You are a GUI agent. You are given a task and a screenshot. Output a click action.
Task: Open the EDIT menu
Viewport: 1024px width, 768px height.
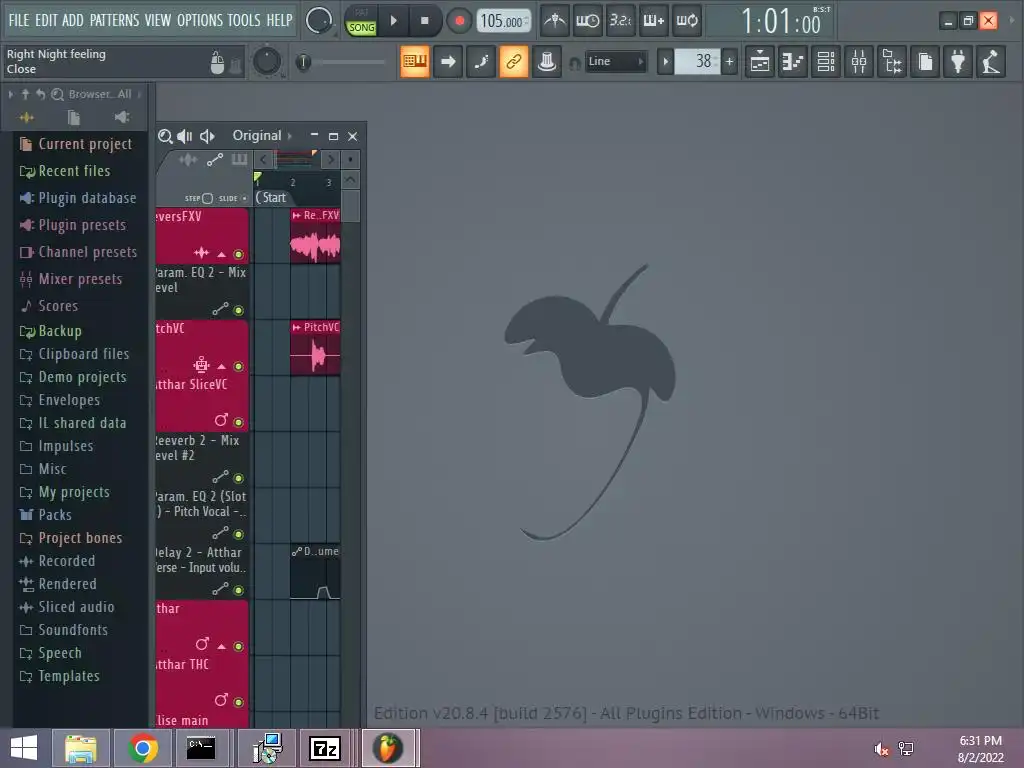46,20
